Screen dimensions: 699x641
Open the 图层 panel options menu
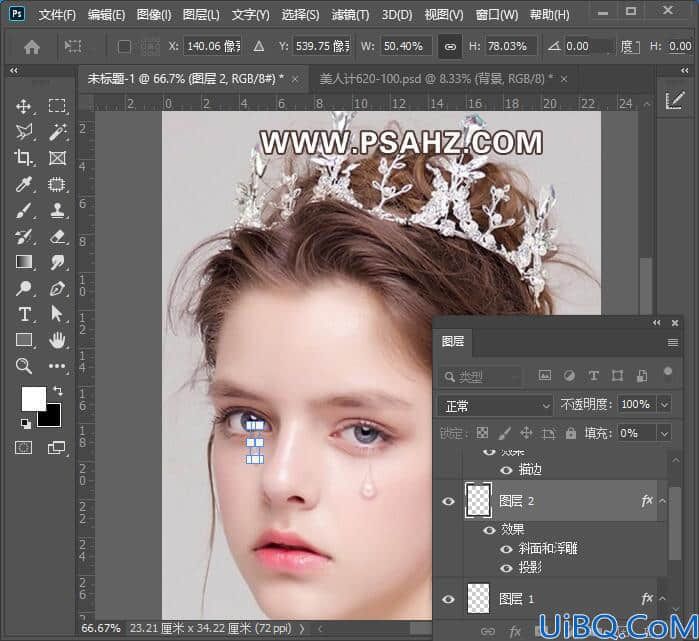[673, 342]
